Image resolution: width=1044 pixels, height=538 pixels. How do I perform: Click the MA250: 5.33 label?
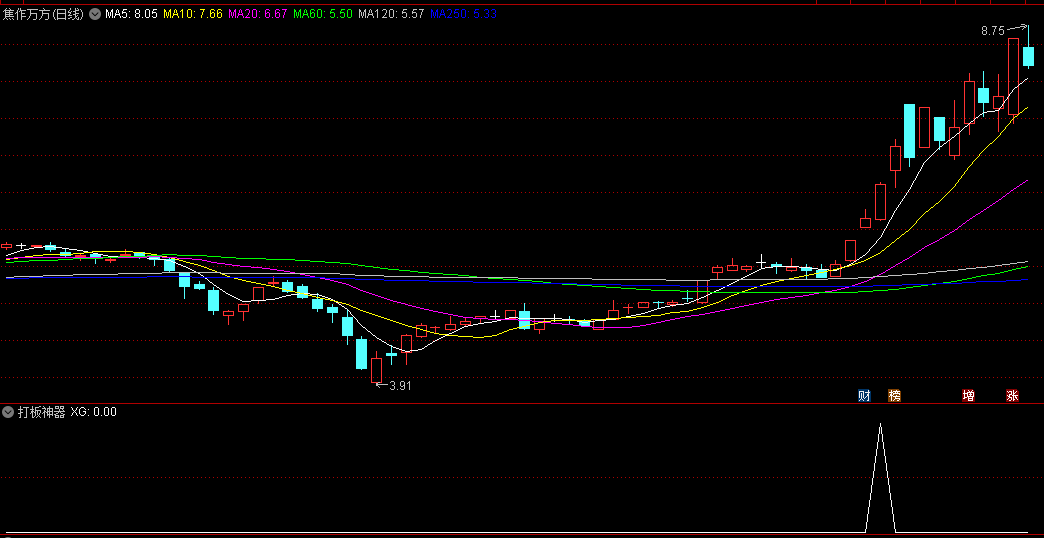pyautogui.click(x=463, y=14)
